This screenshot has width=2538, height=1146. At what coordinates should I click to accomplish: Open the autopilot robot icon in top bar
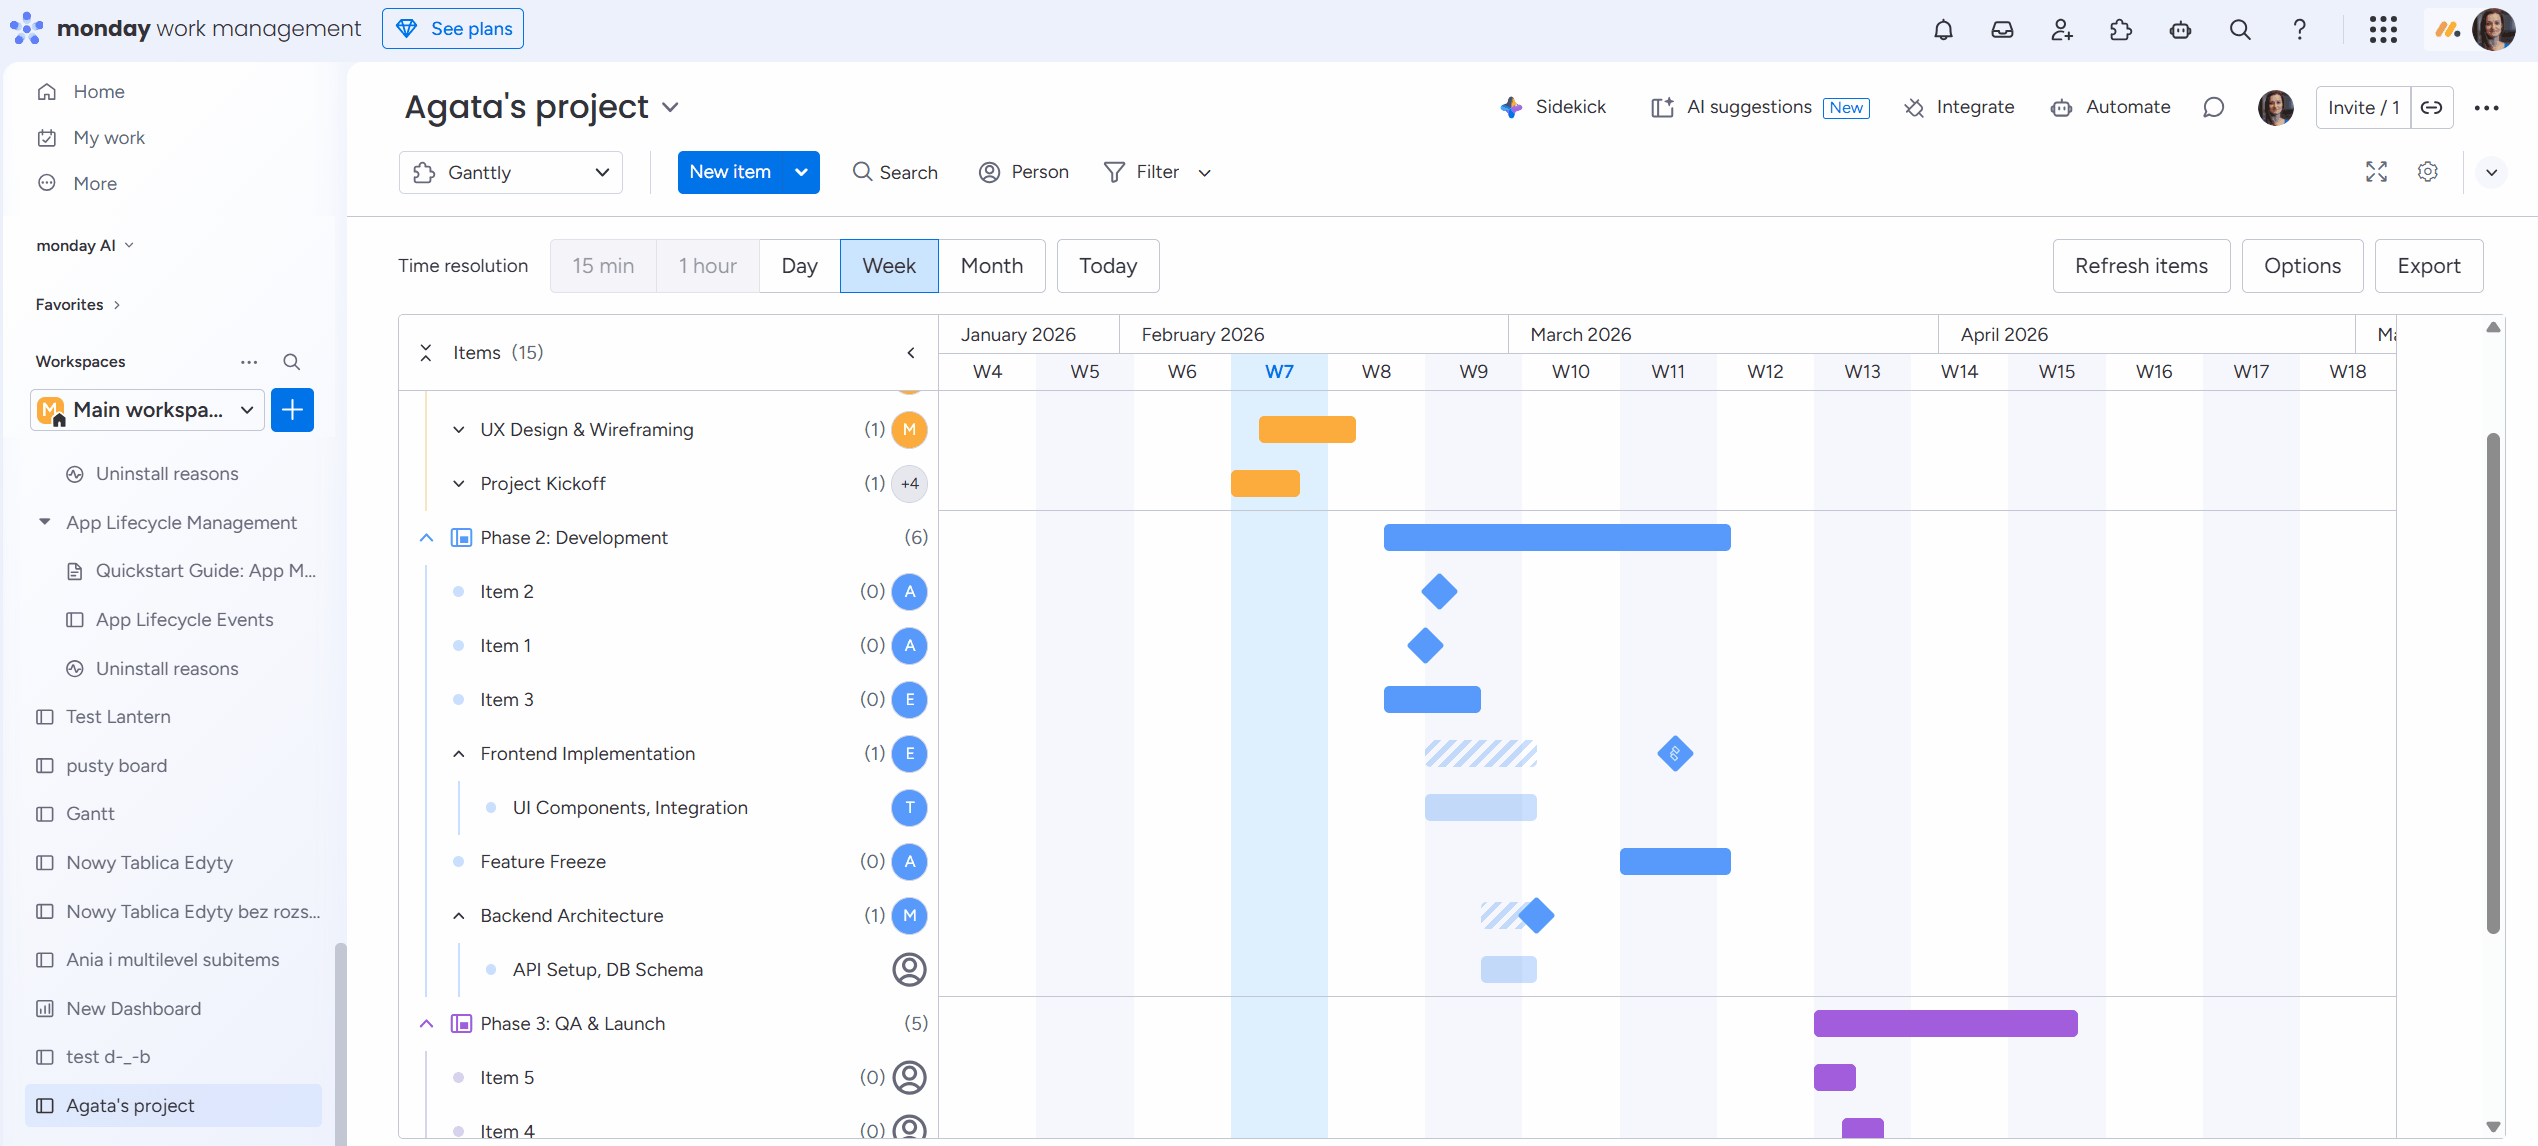(x=2181, y=29)
